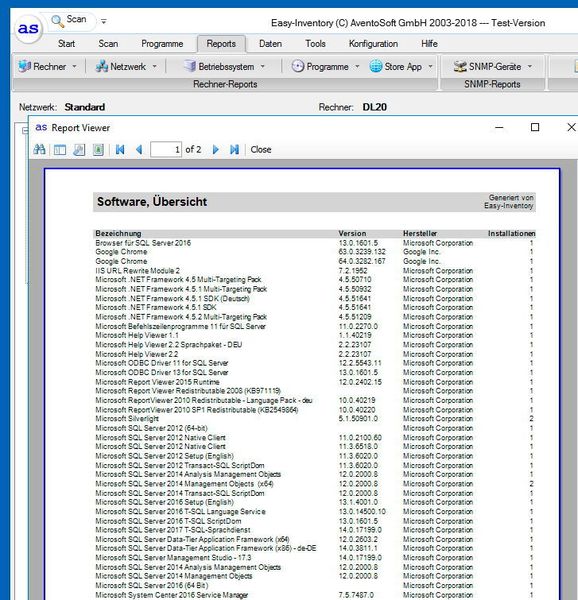
Task: Click 'Microsoft ODBC Driver 13 for SQL Server'
Action: click(x=161, y=372)
